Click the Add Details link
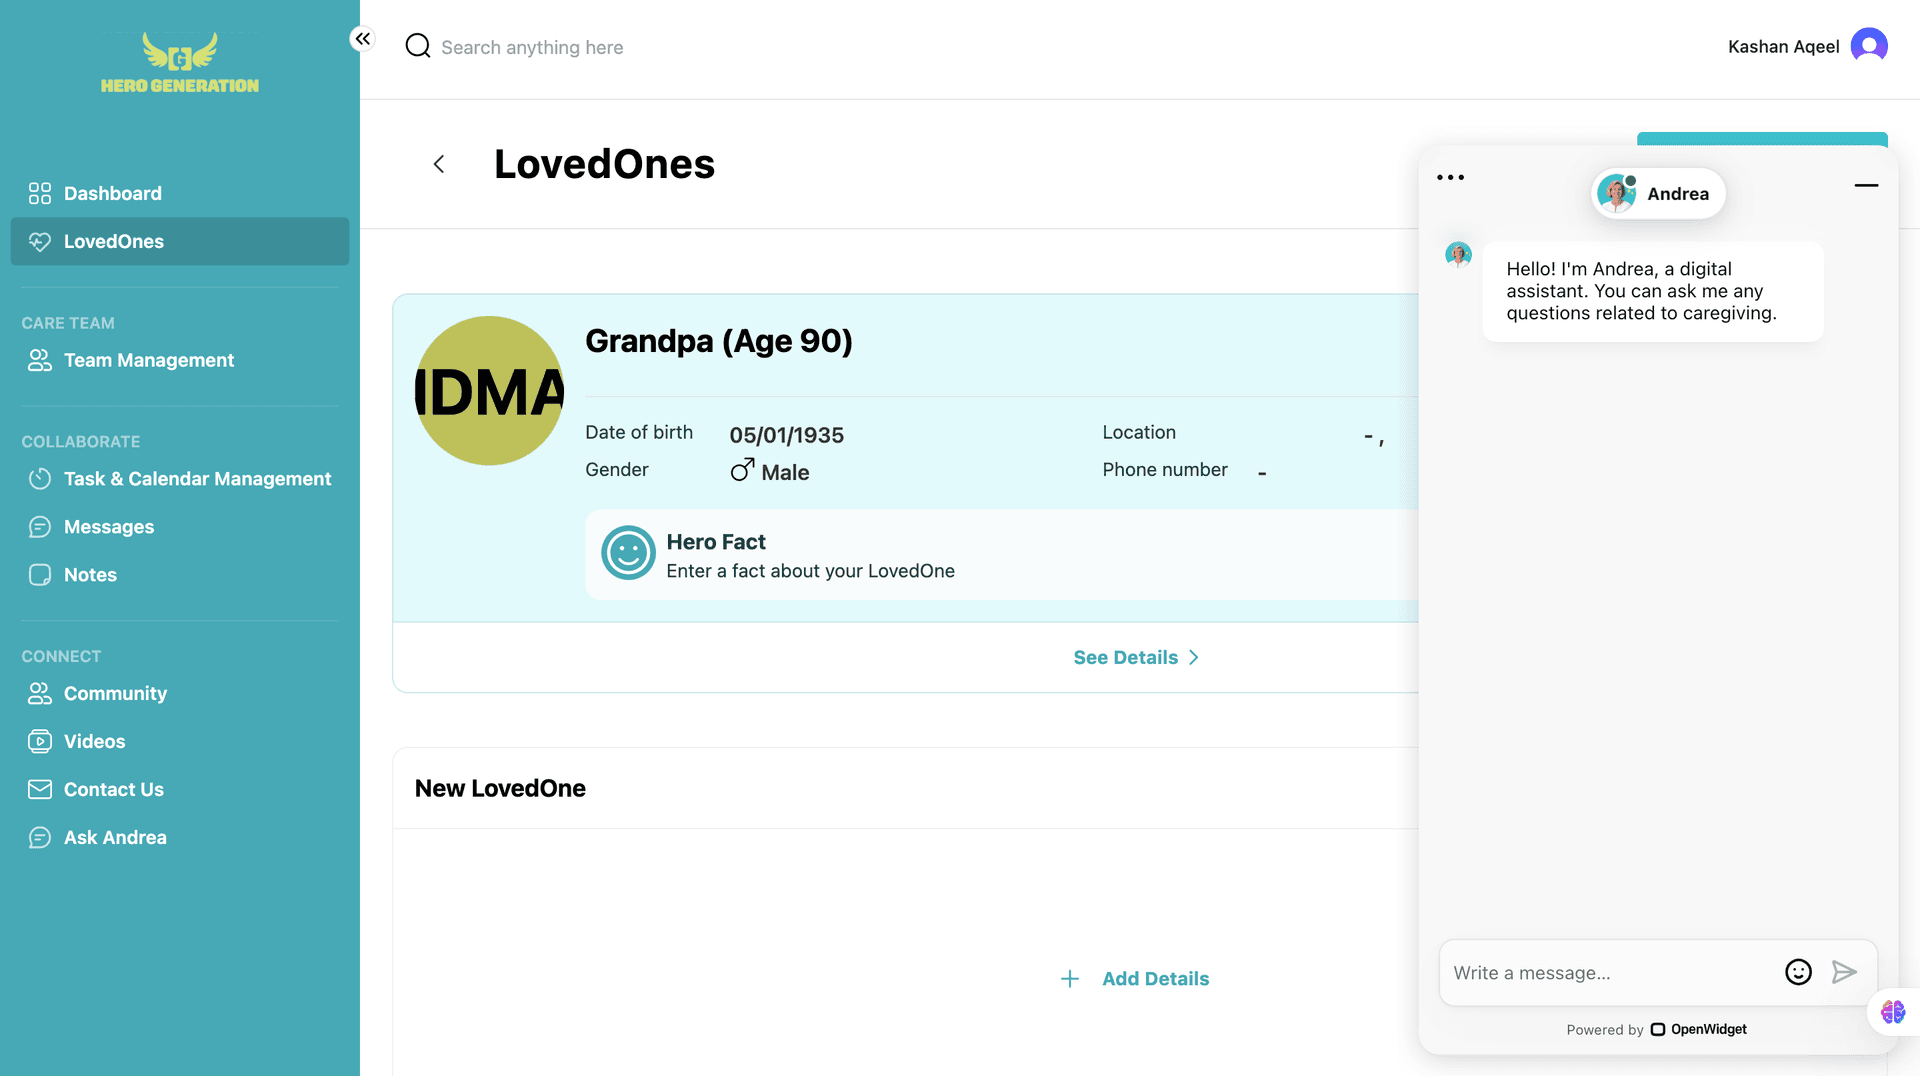The width and height of the screenshot is (1920, 1076). point(1155,979)
